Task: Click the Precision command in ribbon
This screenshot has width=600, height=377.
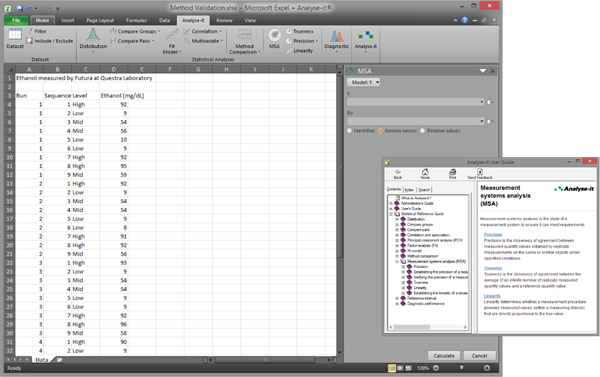Action: click(302, 41)
